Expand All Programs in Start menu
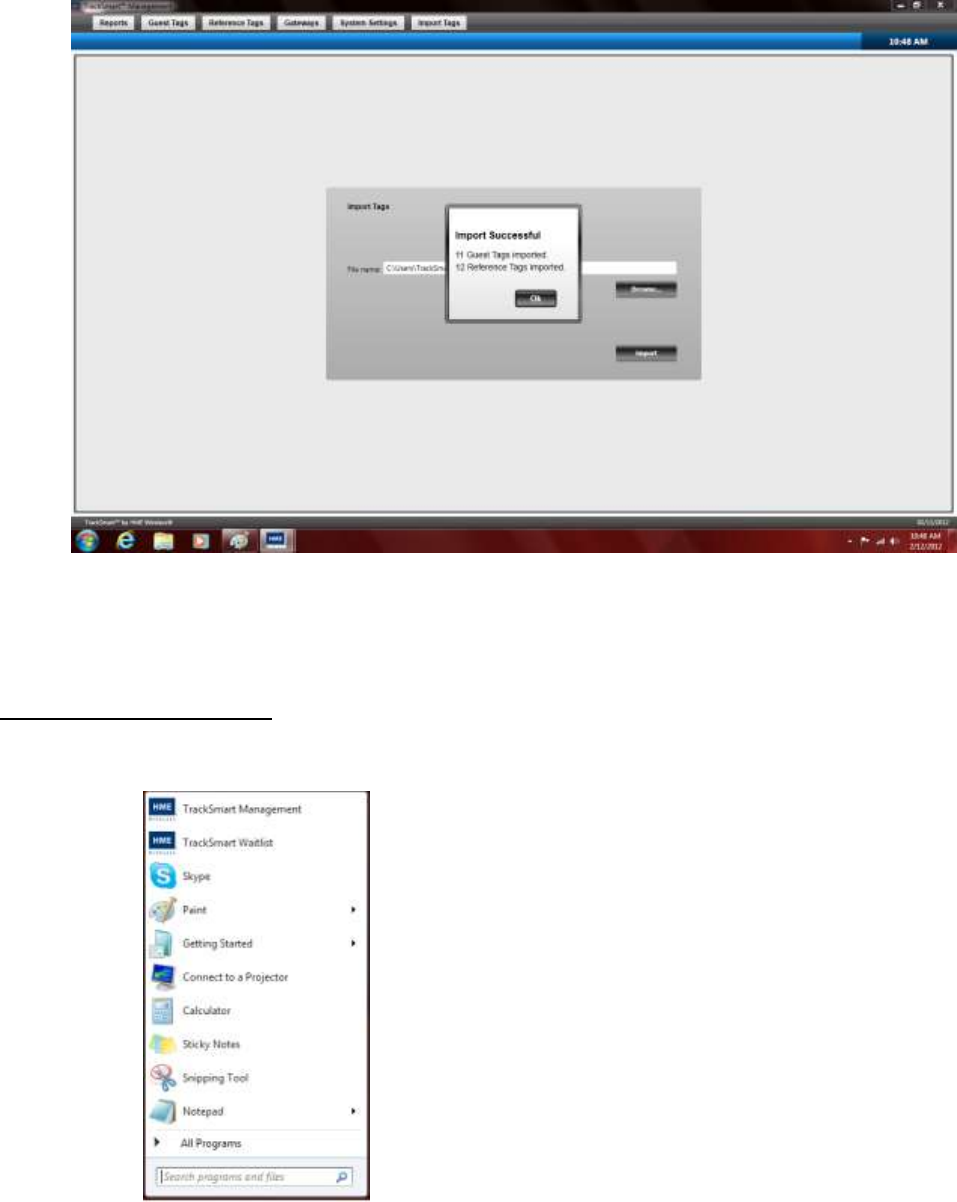 pos(258,1143)
